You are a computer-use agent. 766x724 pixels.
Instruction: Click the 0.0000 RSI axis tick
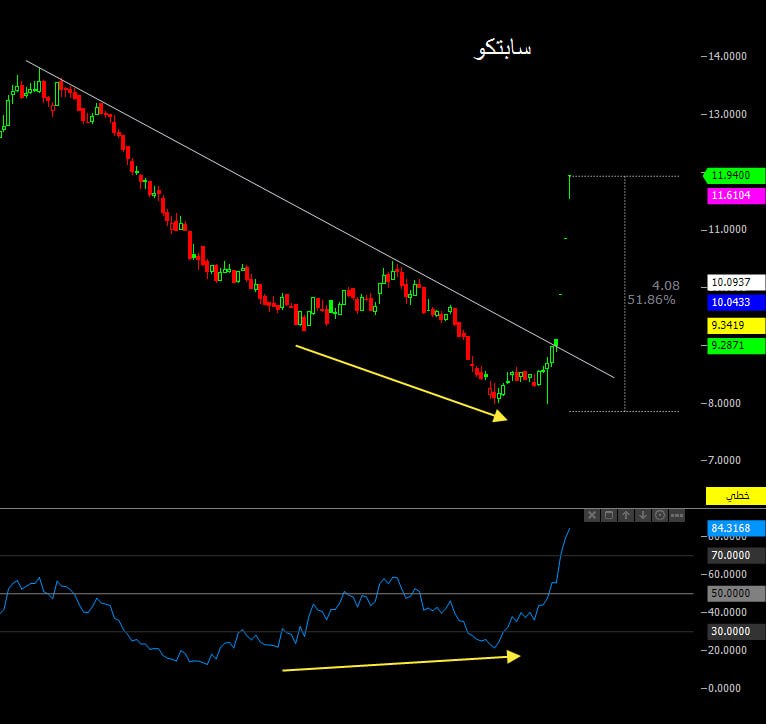point(724,688)
